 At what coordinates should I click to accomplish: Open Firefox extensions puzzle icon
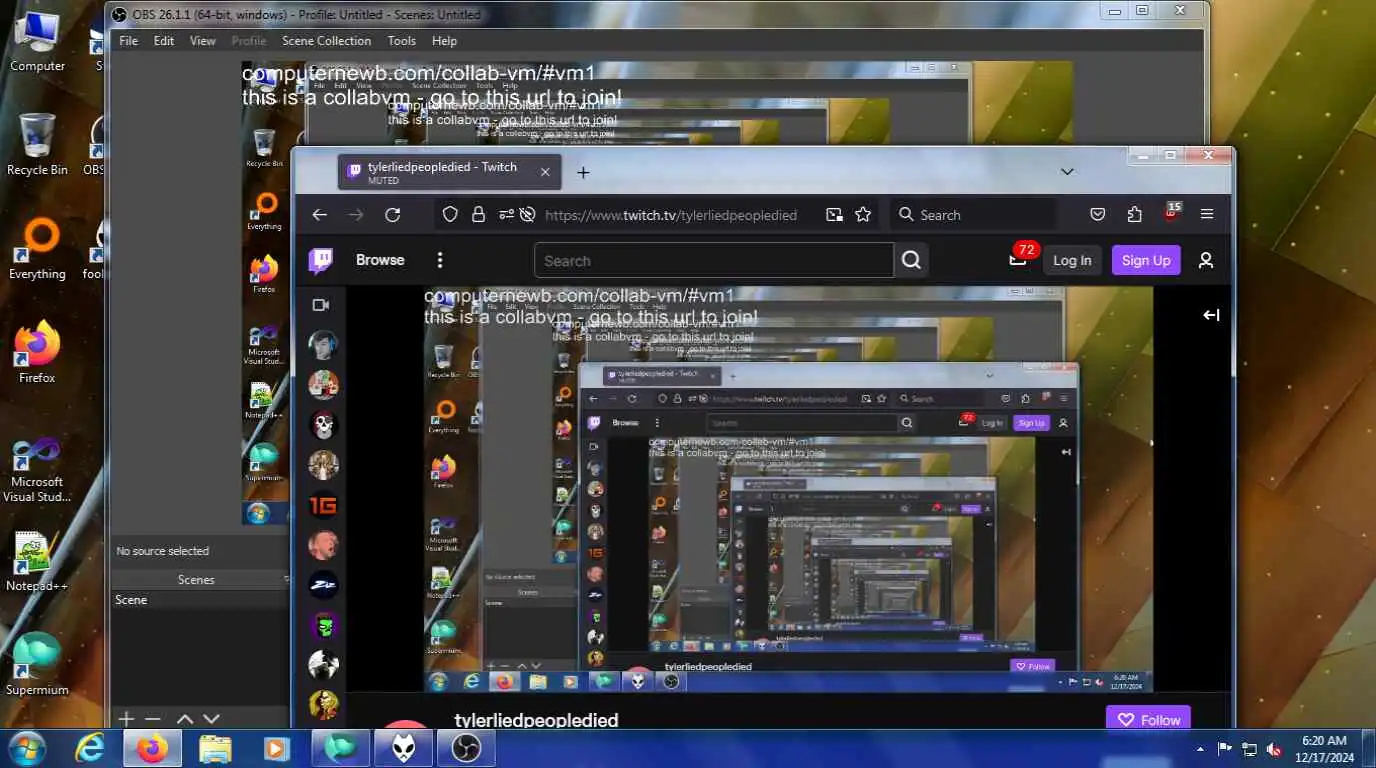[1134, 215]
